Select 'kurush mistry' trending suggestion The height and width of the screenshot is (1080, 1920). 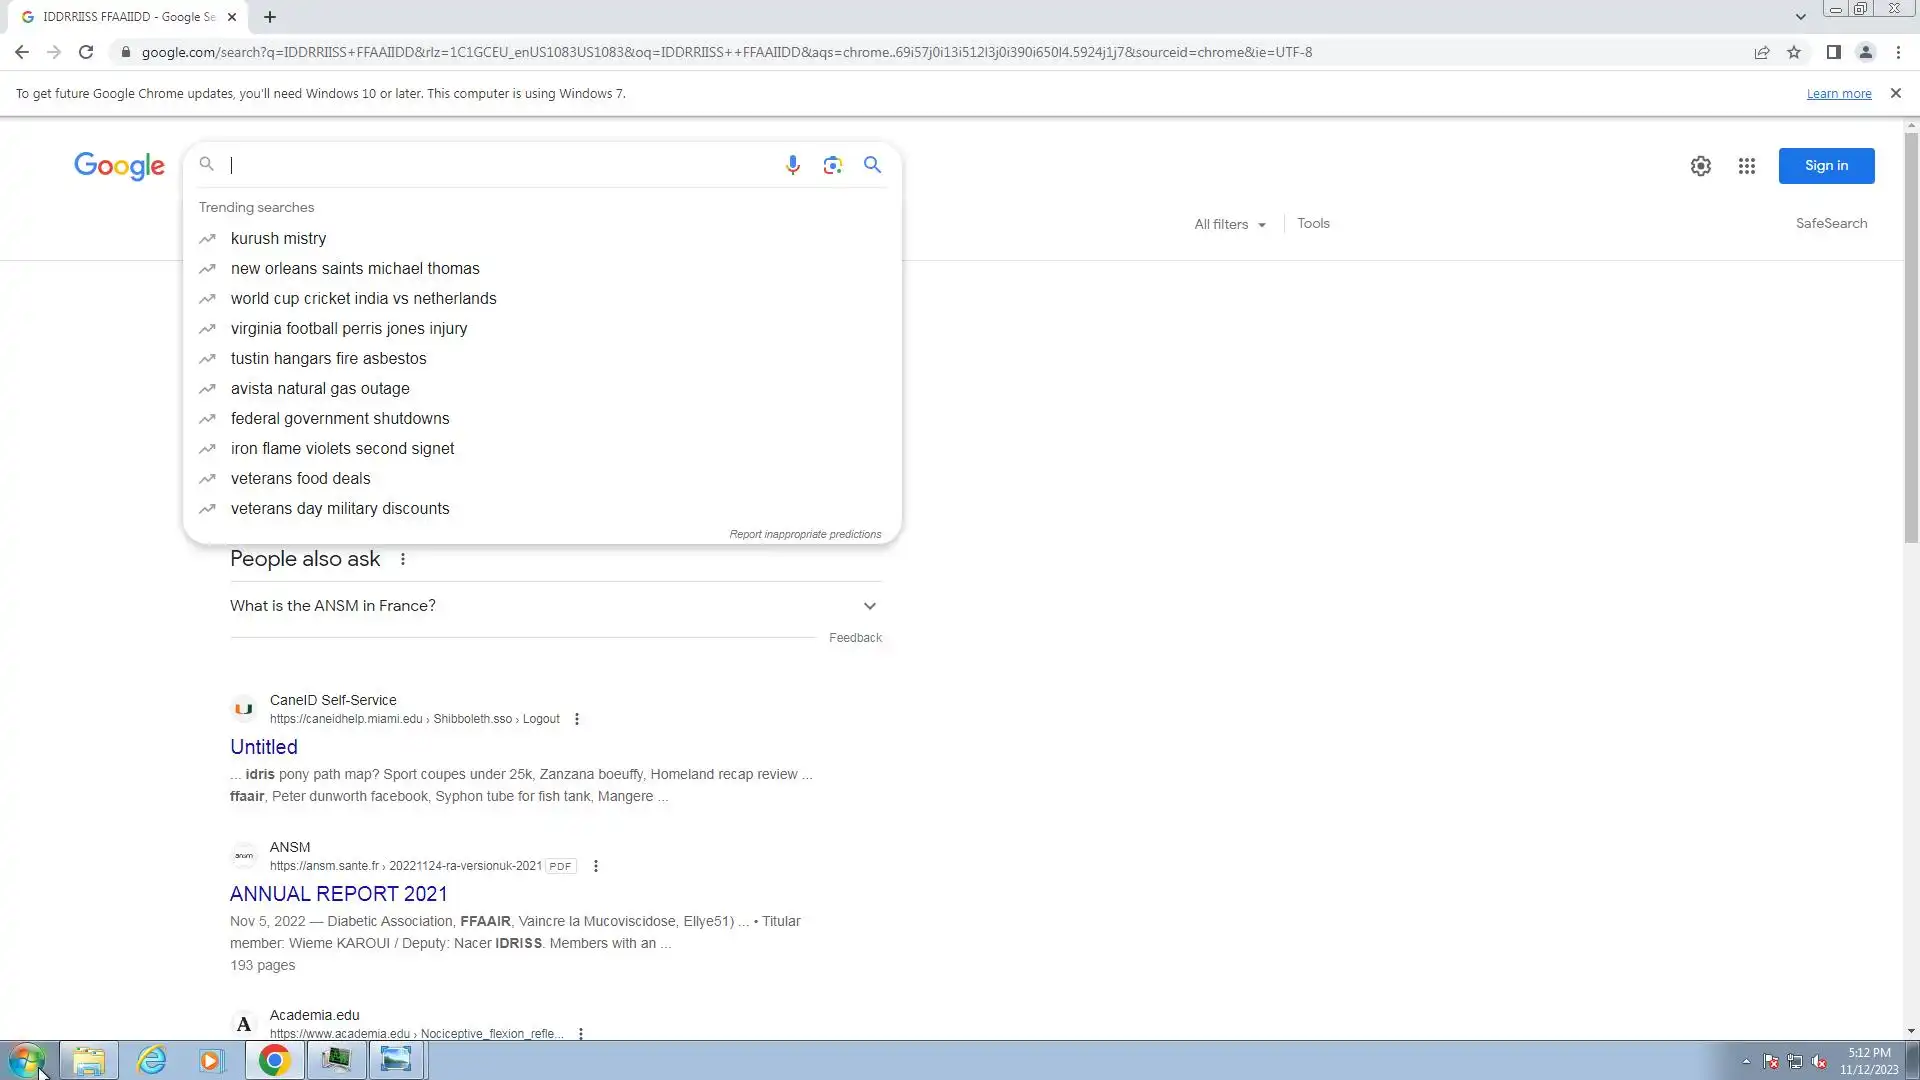278,239
